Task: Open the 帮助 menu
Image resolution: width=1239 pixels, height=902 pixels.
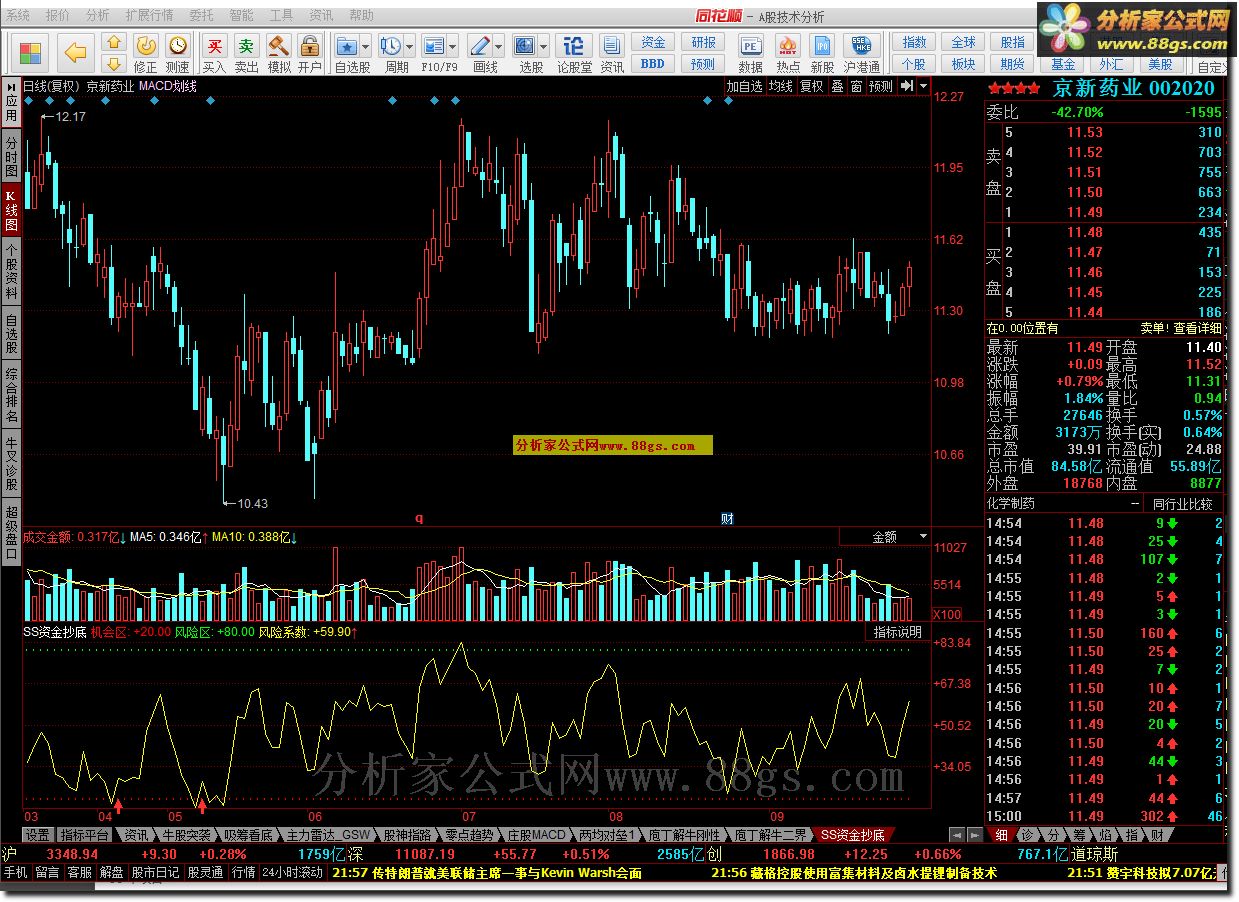Action: pos(361,16)
